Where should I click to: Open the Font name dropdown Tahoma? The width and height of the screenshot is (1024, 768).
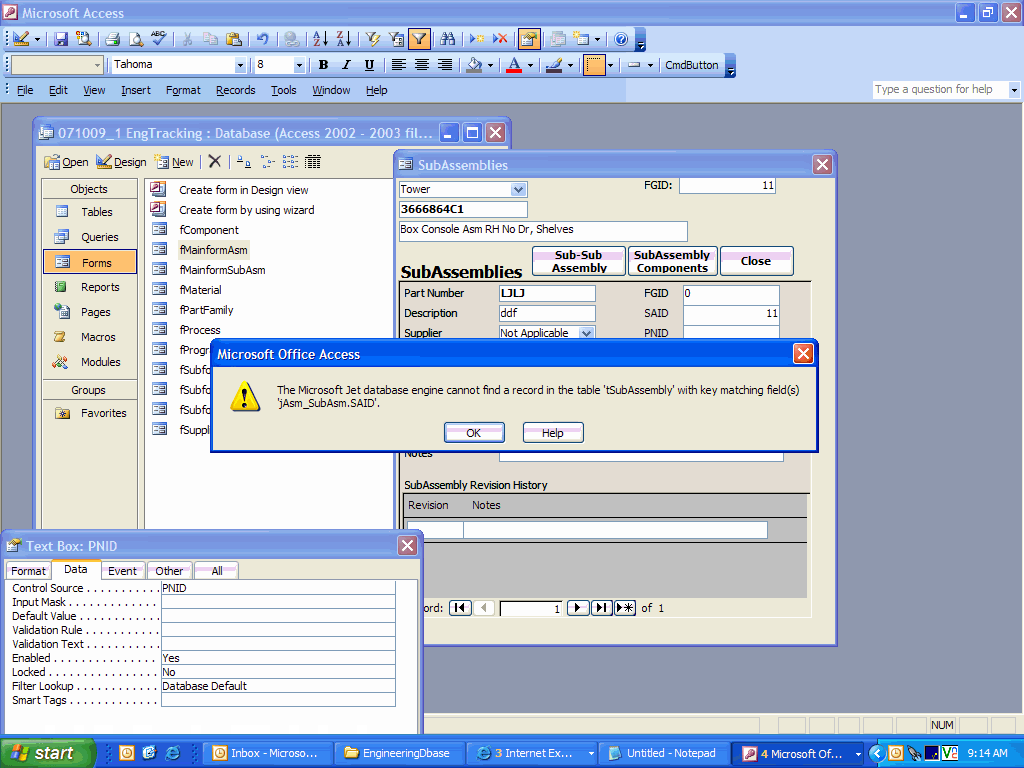click(x=240, y=65)
